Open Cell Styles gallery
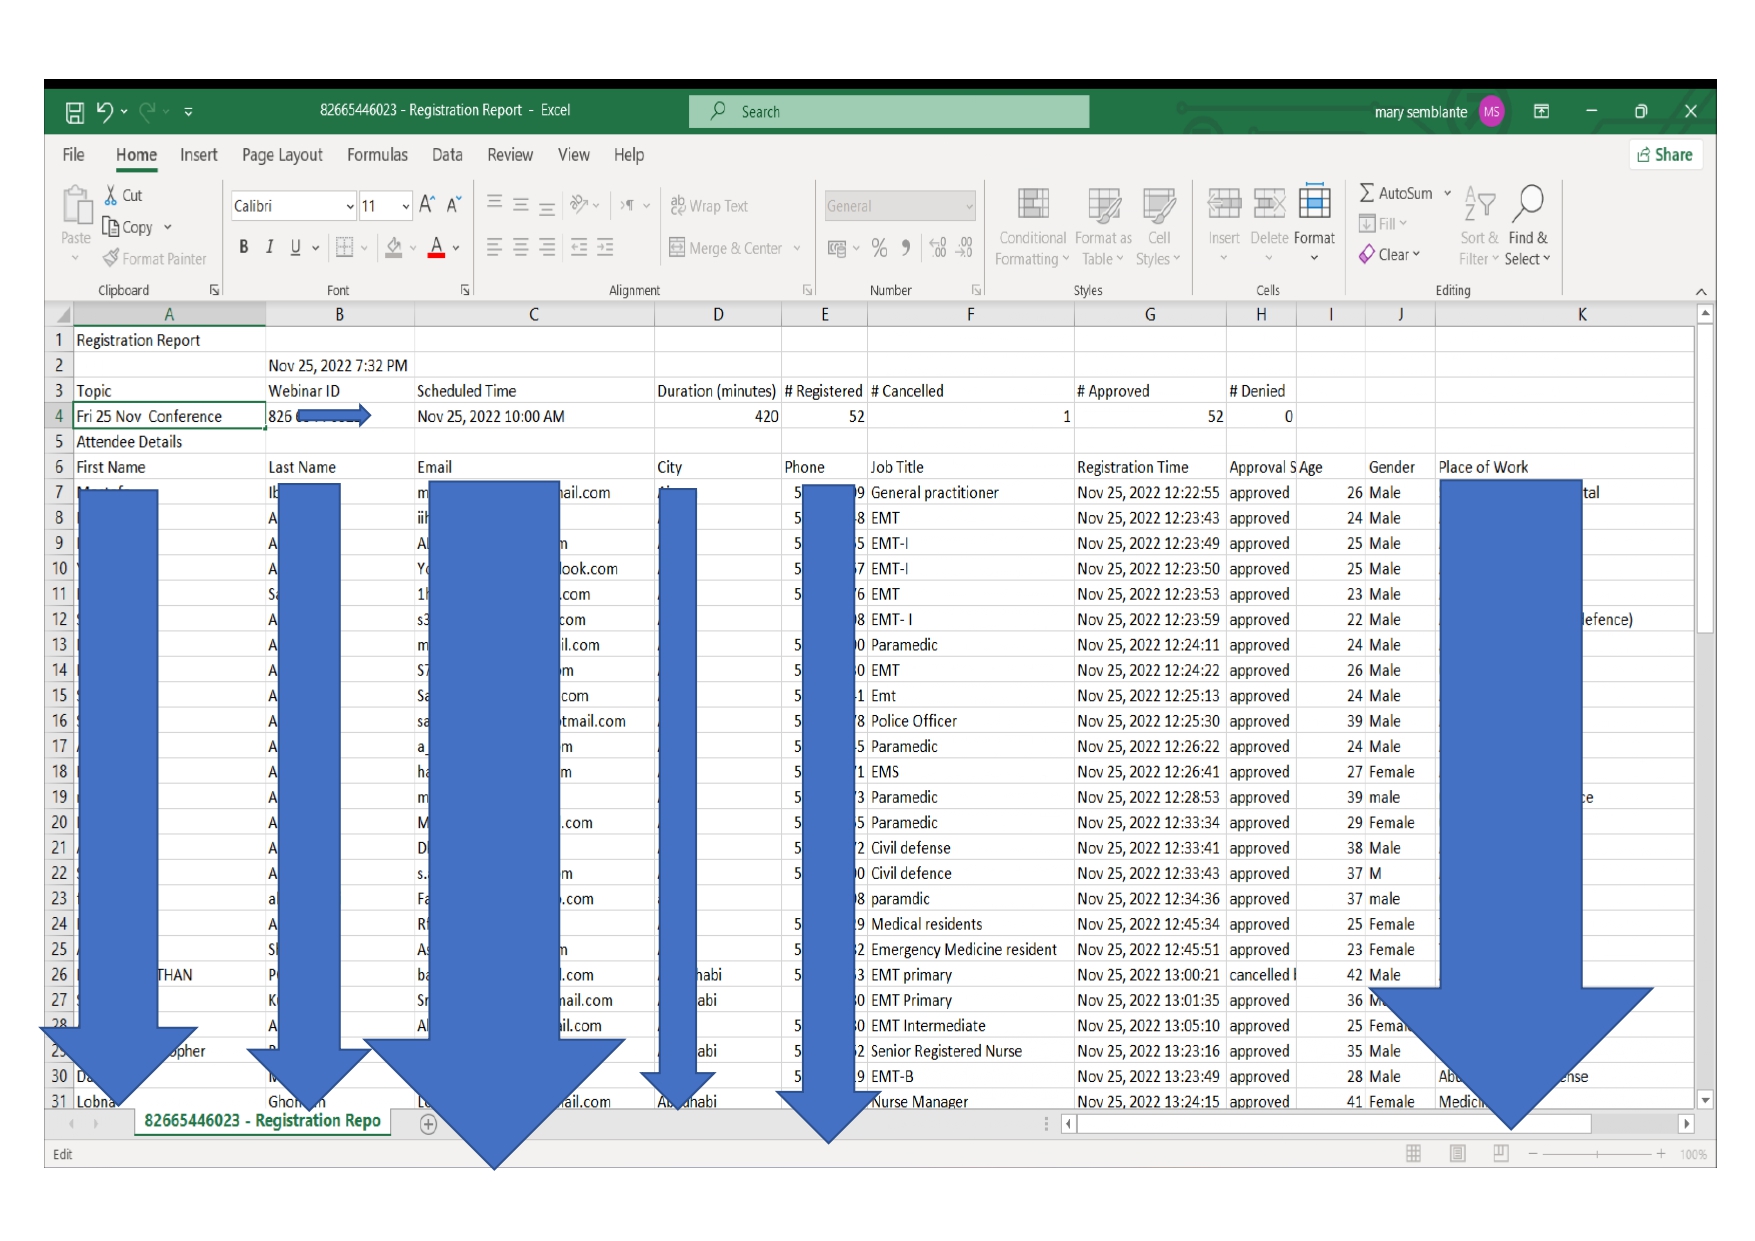This screenshot has width=1755, height=1241. [1159, 227]
